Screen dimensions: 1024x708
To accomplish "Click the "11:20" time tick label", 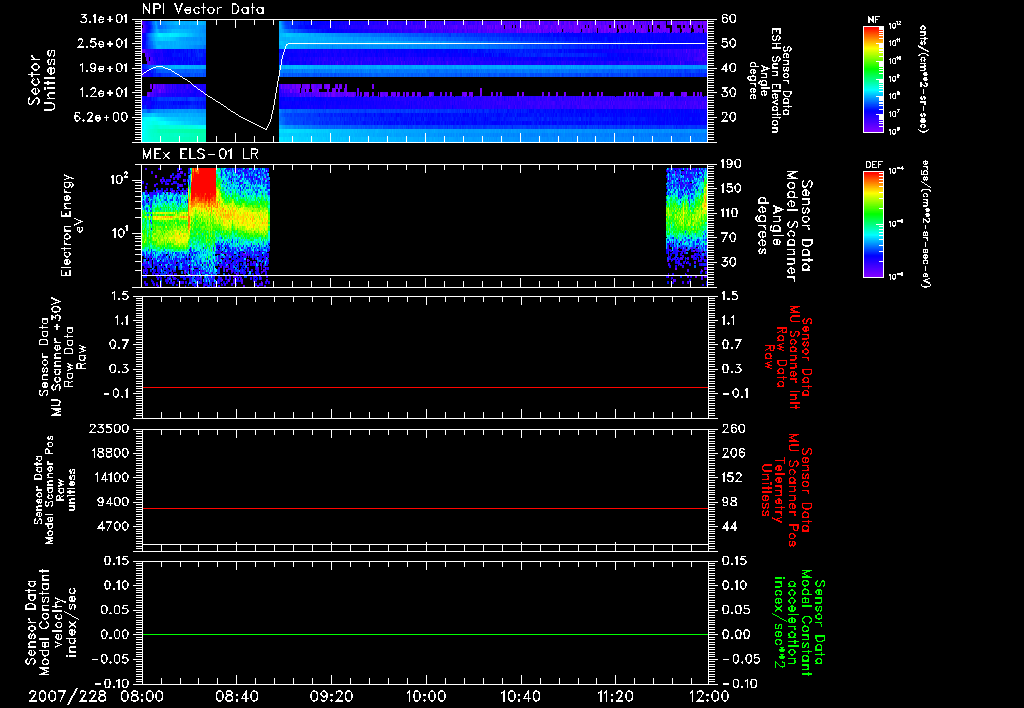I will [615, 696].
